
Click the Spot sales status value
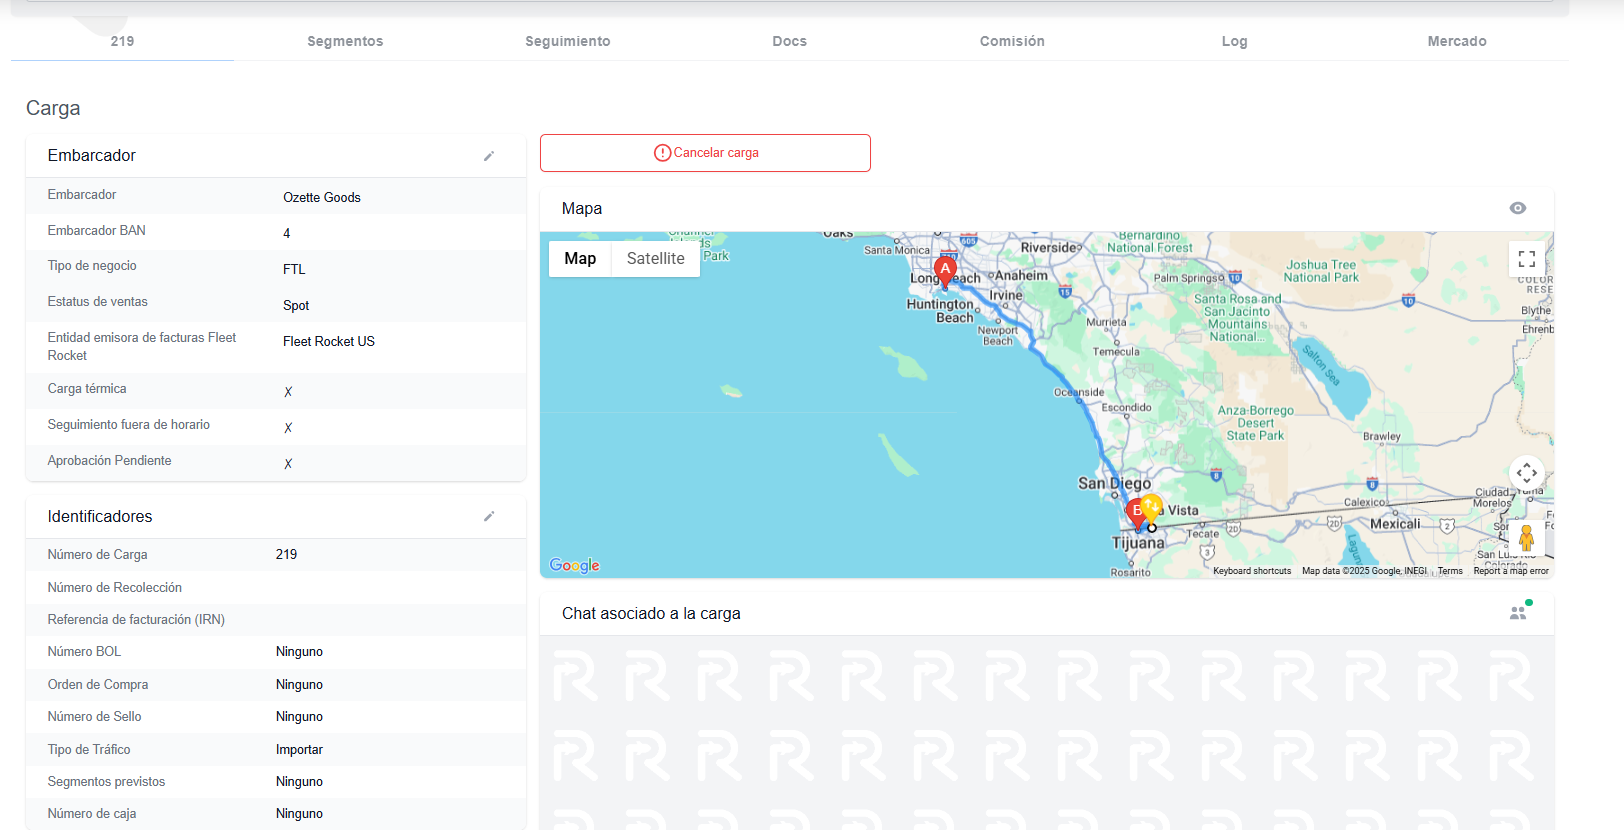click(296, 306)
